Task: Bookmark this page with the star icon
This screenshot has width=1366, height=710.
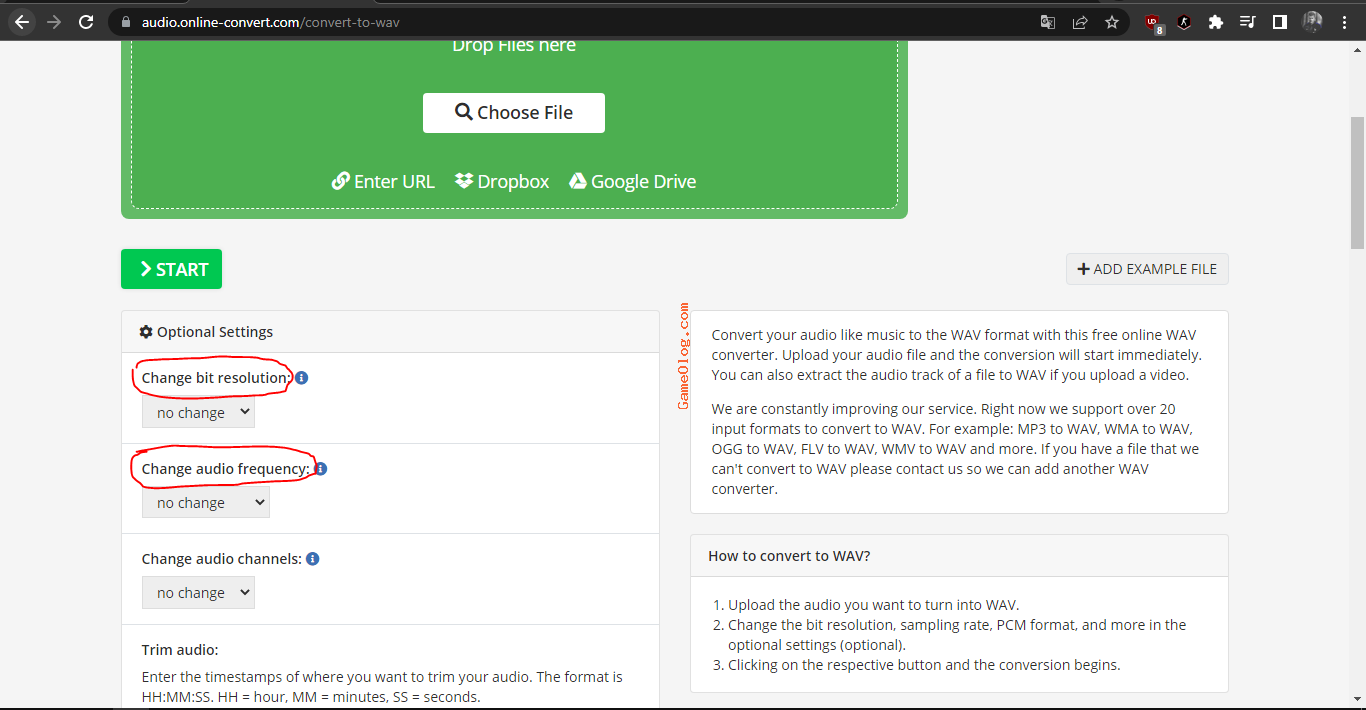Action: tap(1112, 21)
